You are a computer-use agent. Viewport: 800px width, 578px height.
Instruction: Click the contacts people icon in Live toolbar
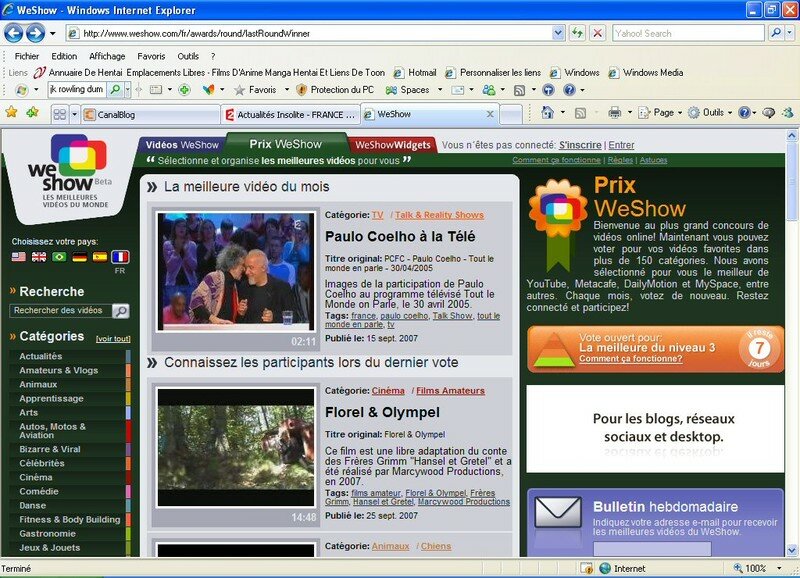[489, 90]
